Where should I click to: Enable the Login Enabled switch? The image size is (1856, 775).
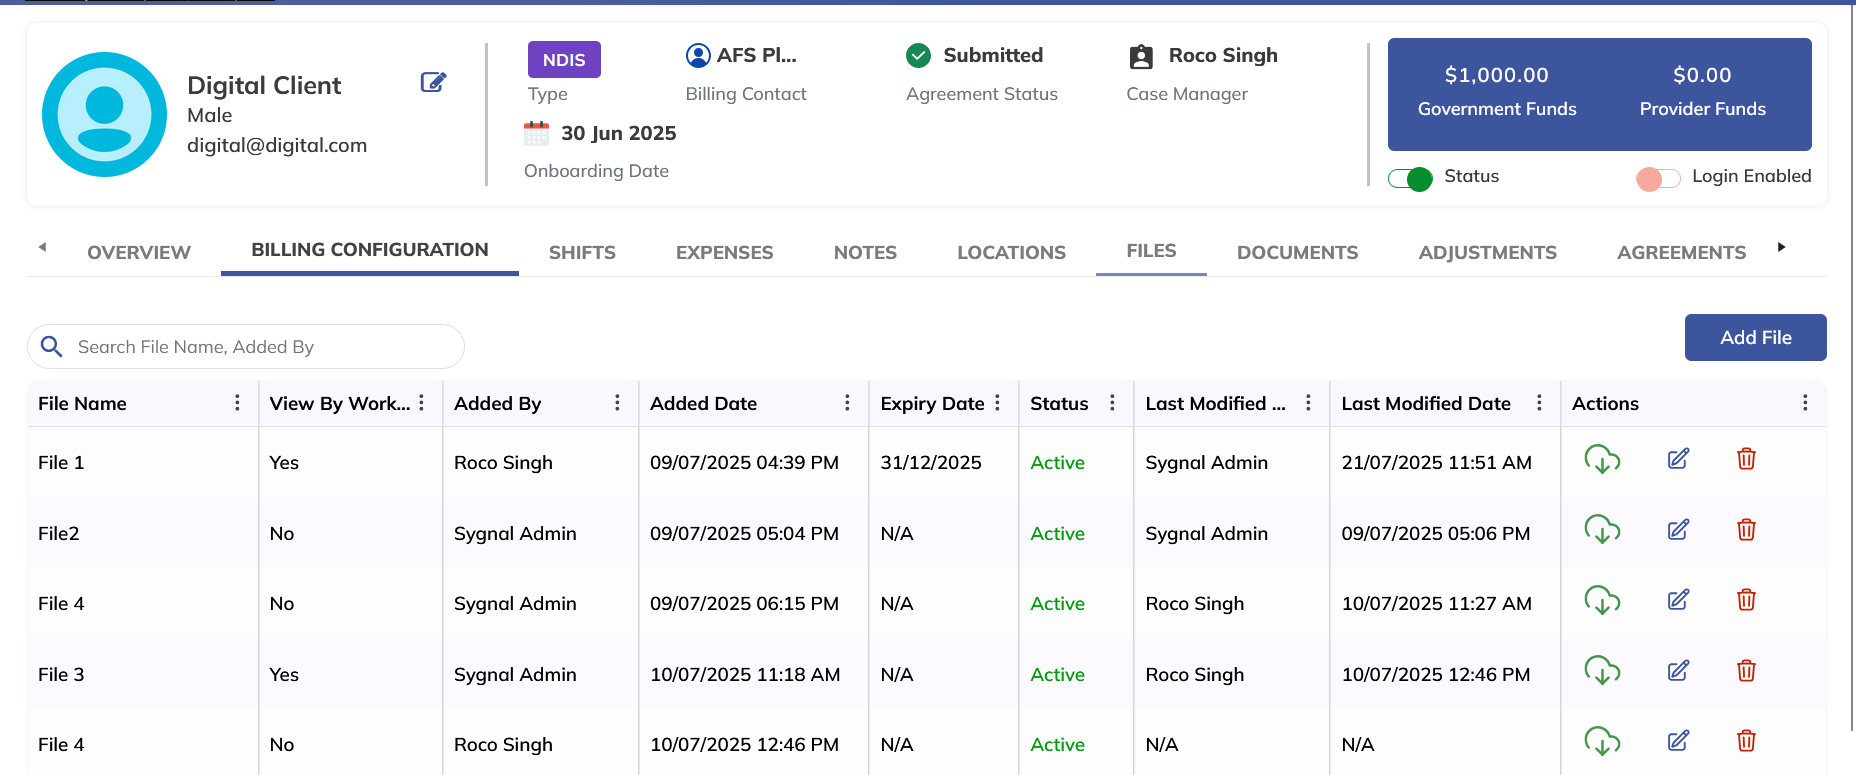pos(1658,179)
